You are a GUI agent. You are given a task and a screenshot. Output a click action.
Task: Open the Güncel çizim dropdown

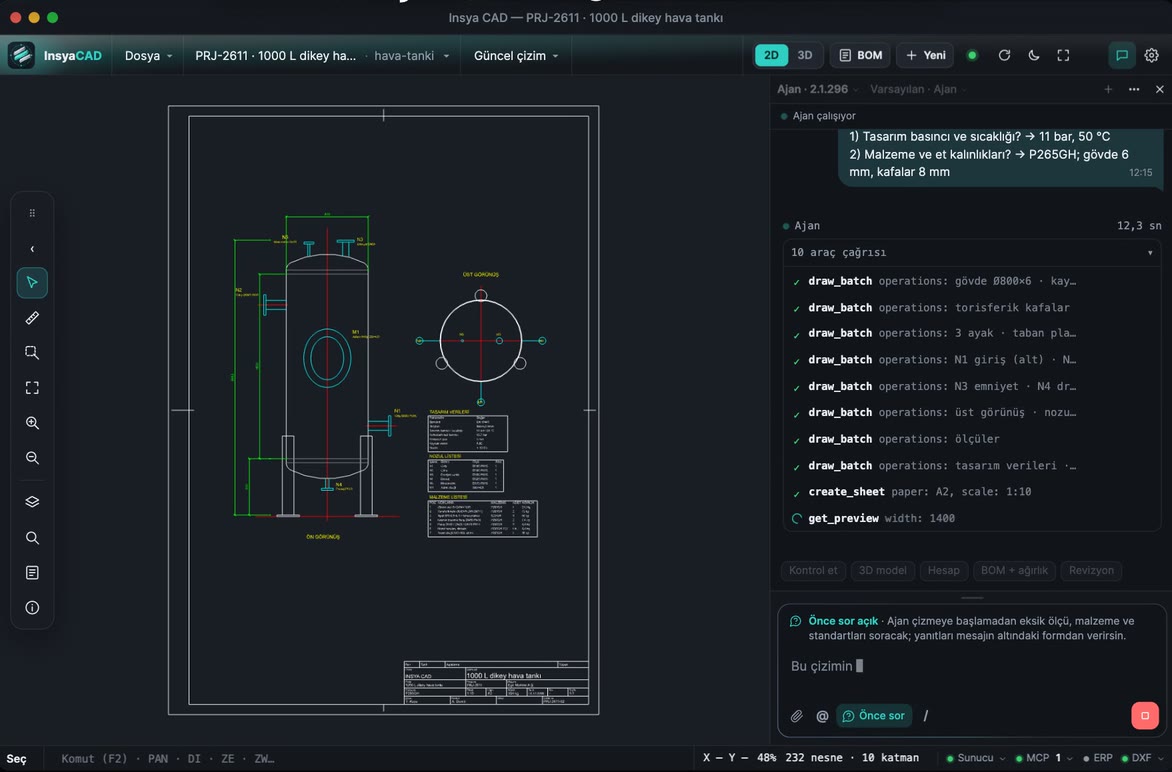[x=516, y=56]
